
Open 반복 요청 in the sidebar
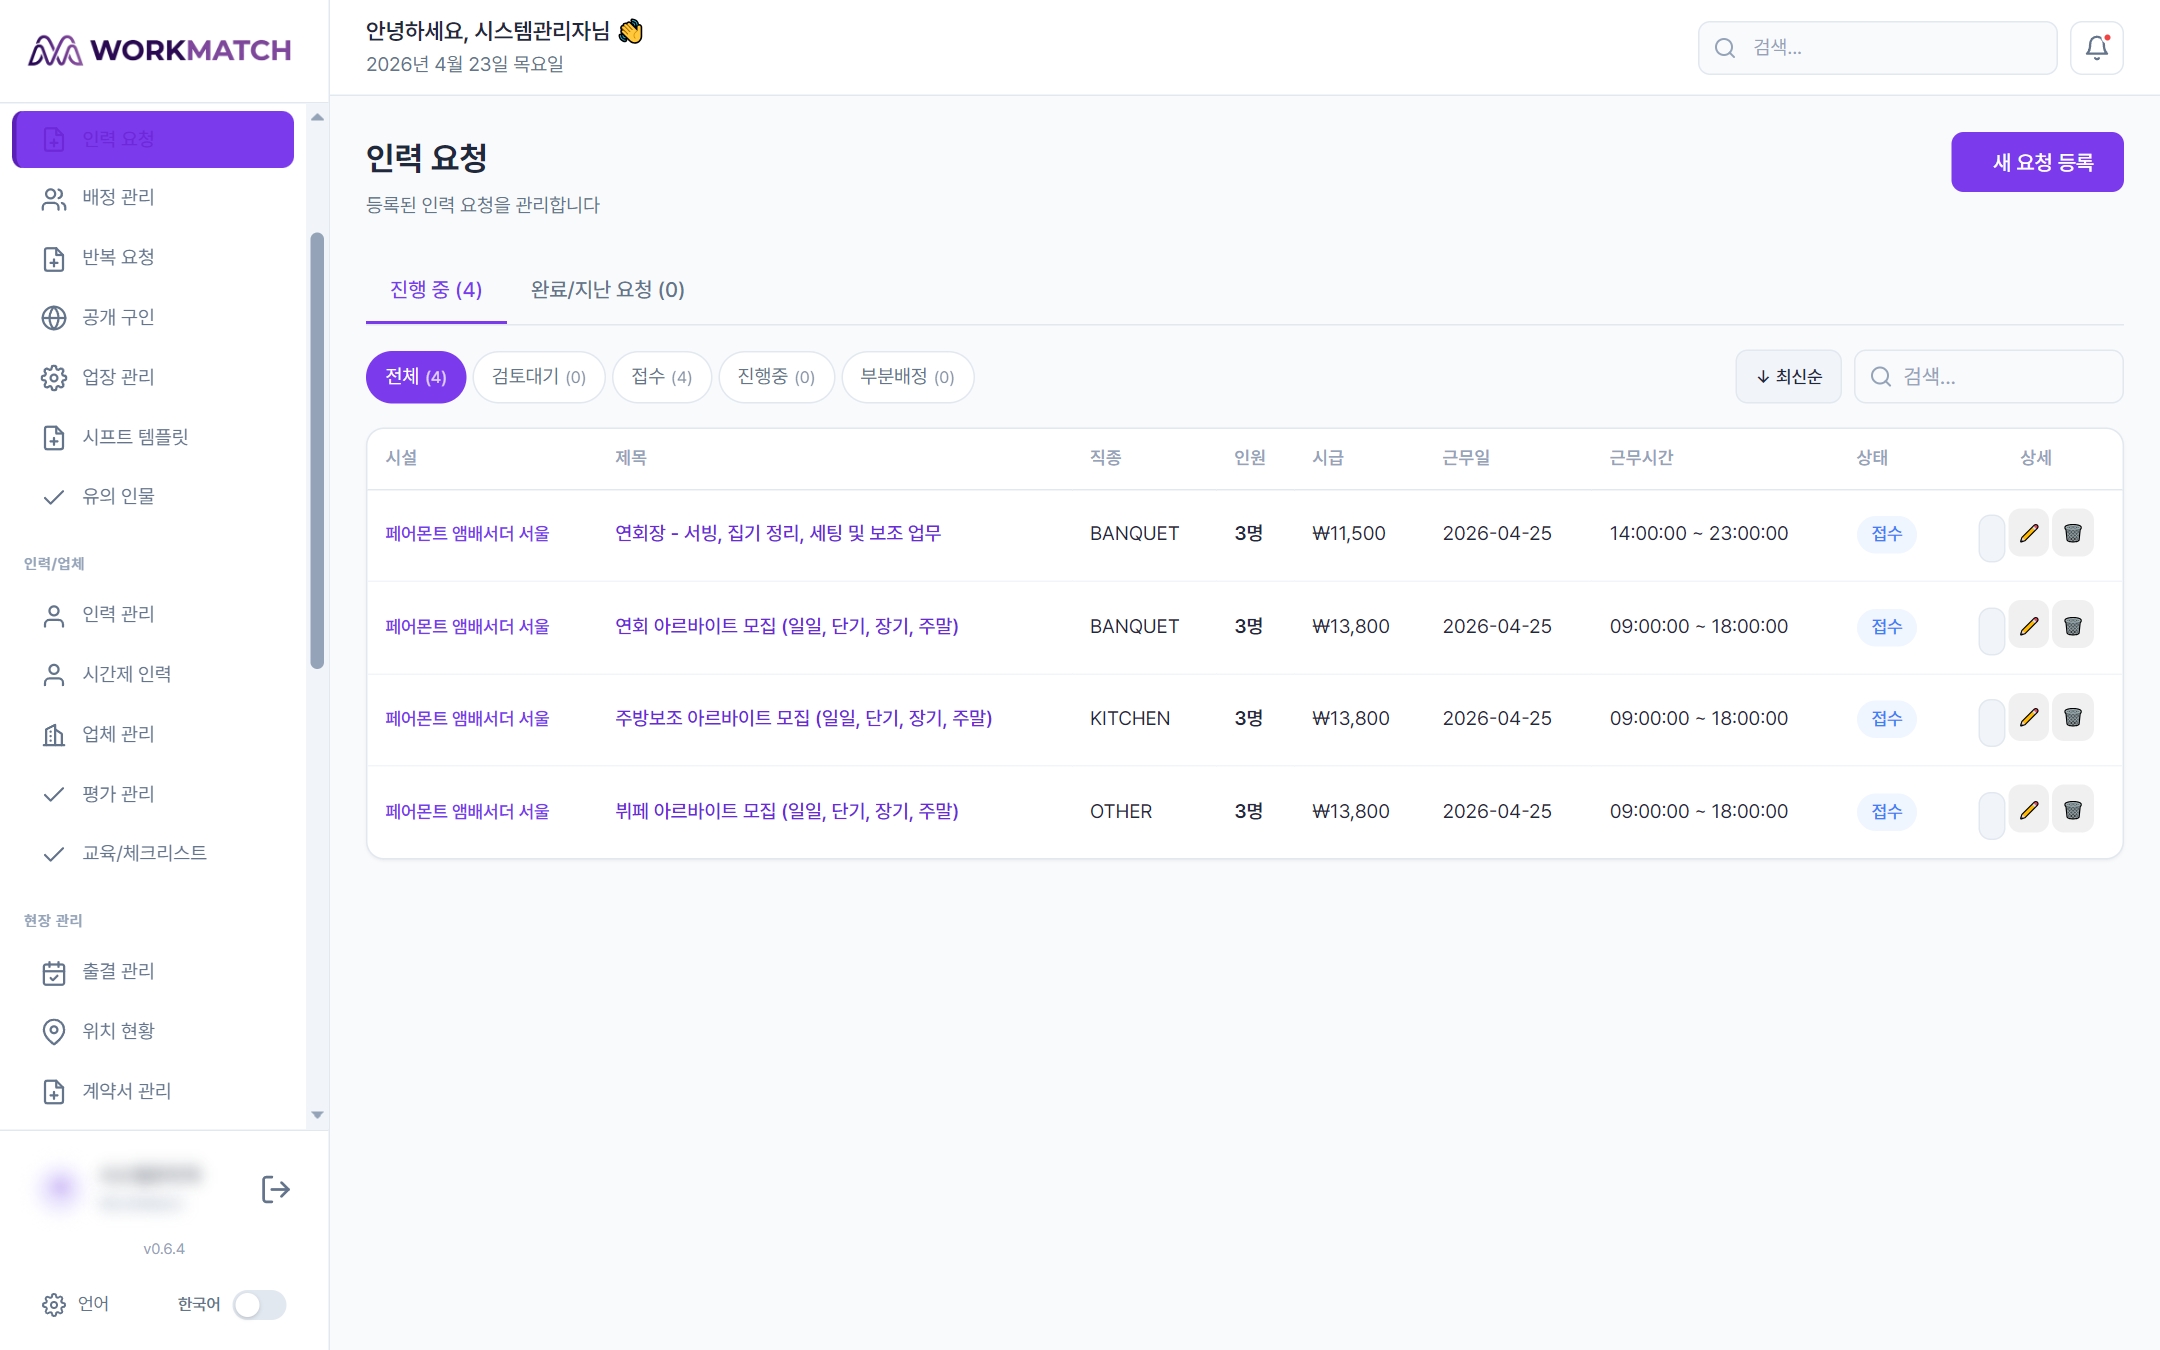pos(153,258)
